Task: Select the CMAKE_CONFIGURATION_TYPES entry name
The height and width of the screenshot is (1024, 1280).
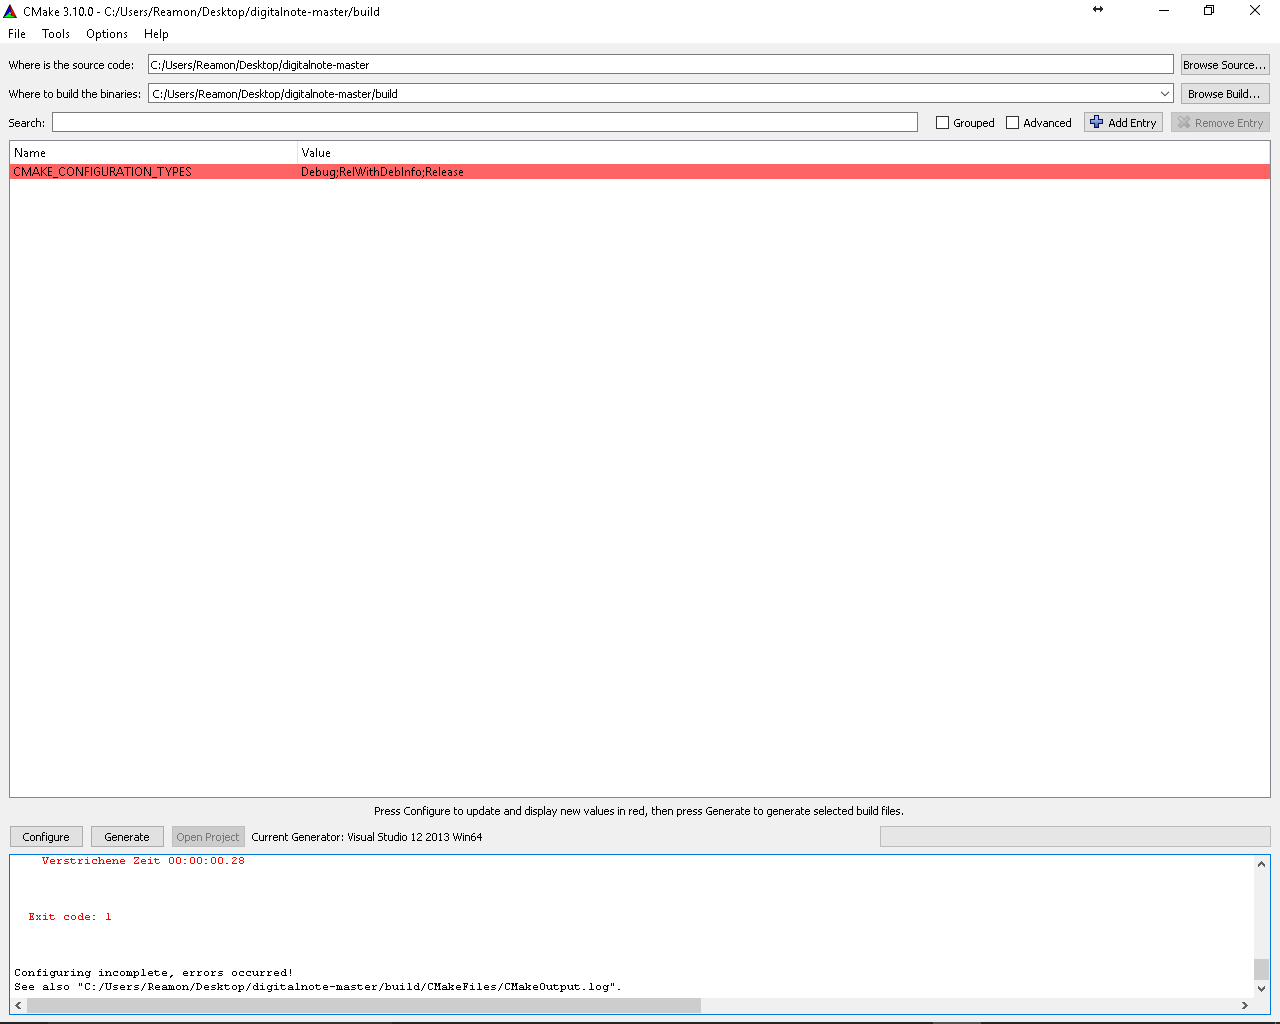Action: [102, 172]
